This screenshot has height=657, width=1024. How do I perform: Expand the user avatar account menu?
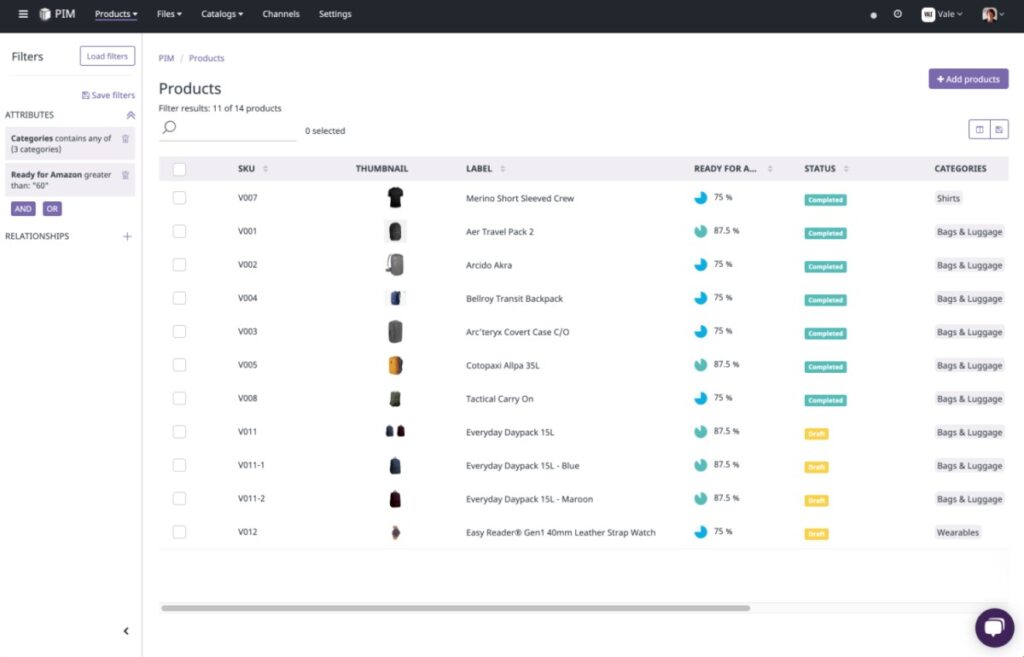pyautogui.click(x=991, y=14)
